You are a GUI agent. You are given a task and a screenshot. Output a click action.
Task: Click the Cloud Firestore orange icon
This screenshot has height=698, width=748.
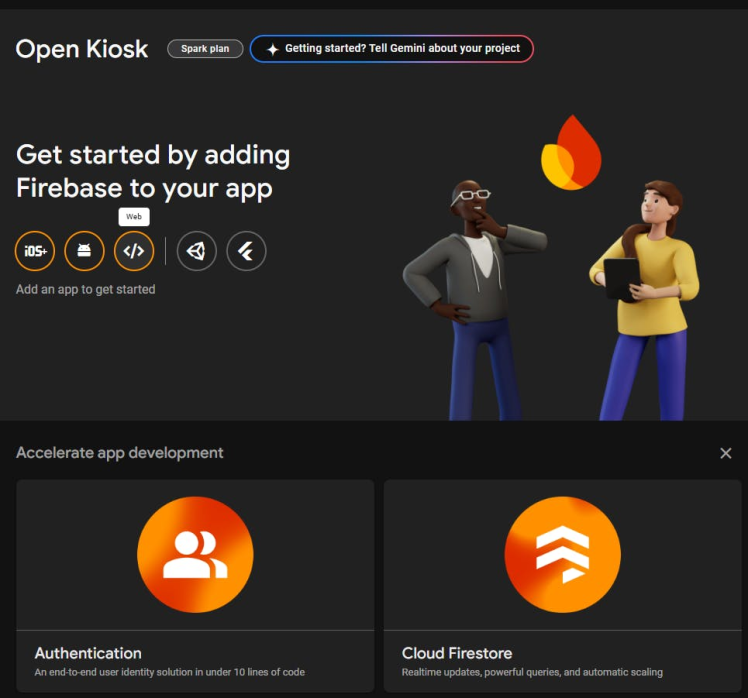[x=562, y=554]
